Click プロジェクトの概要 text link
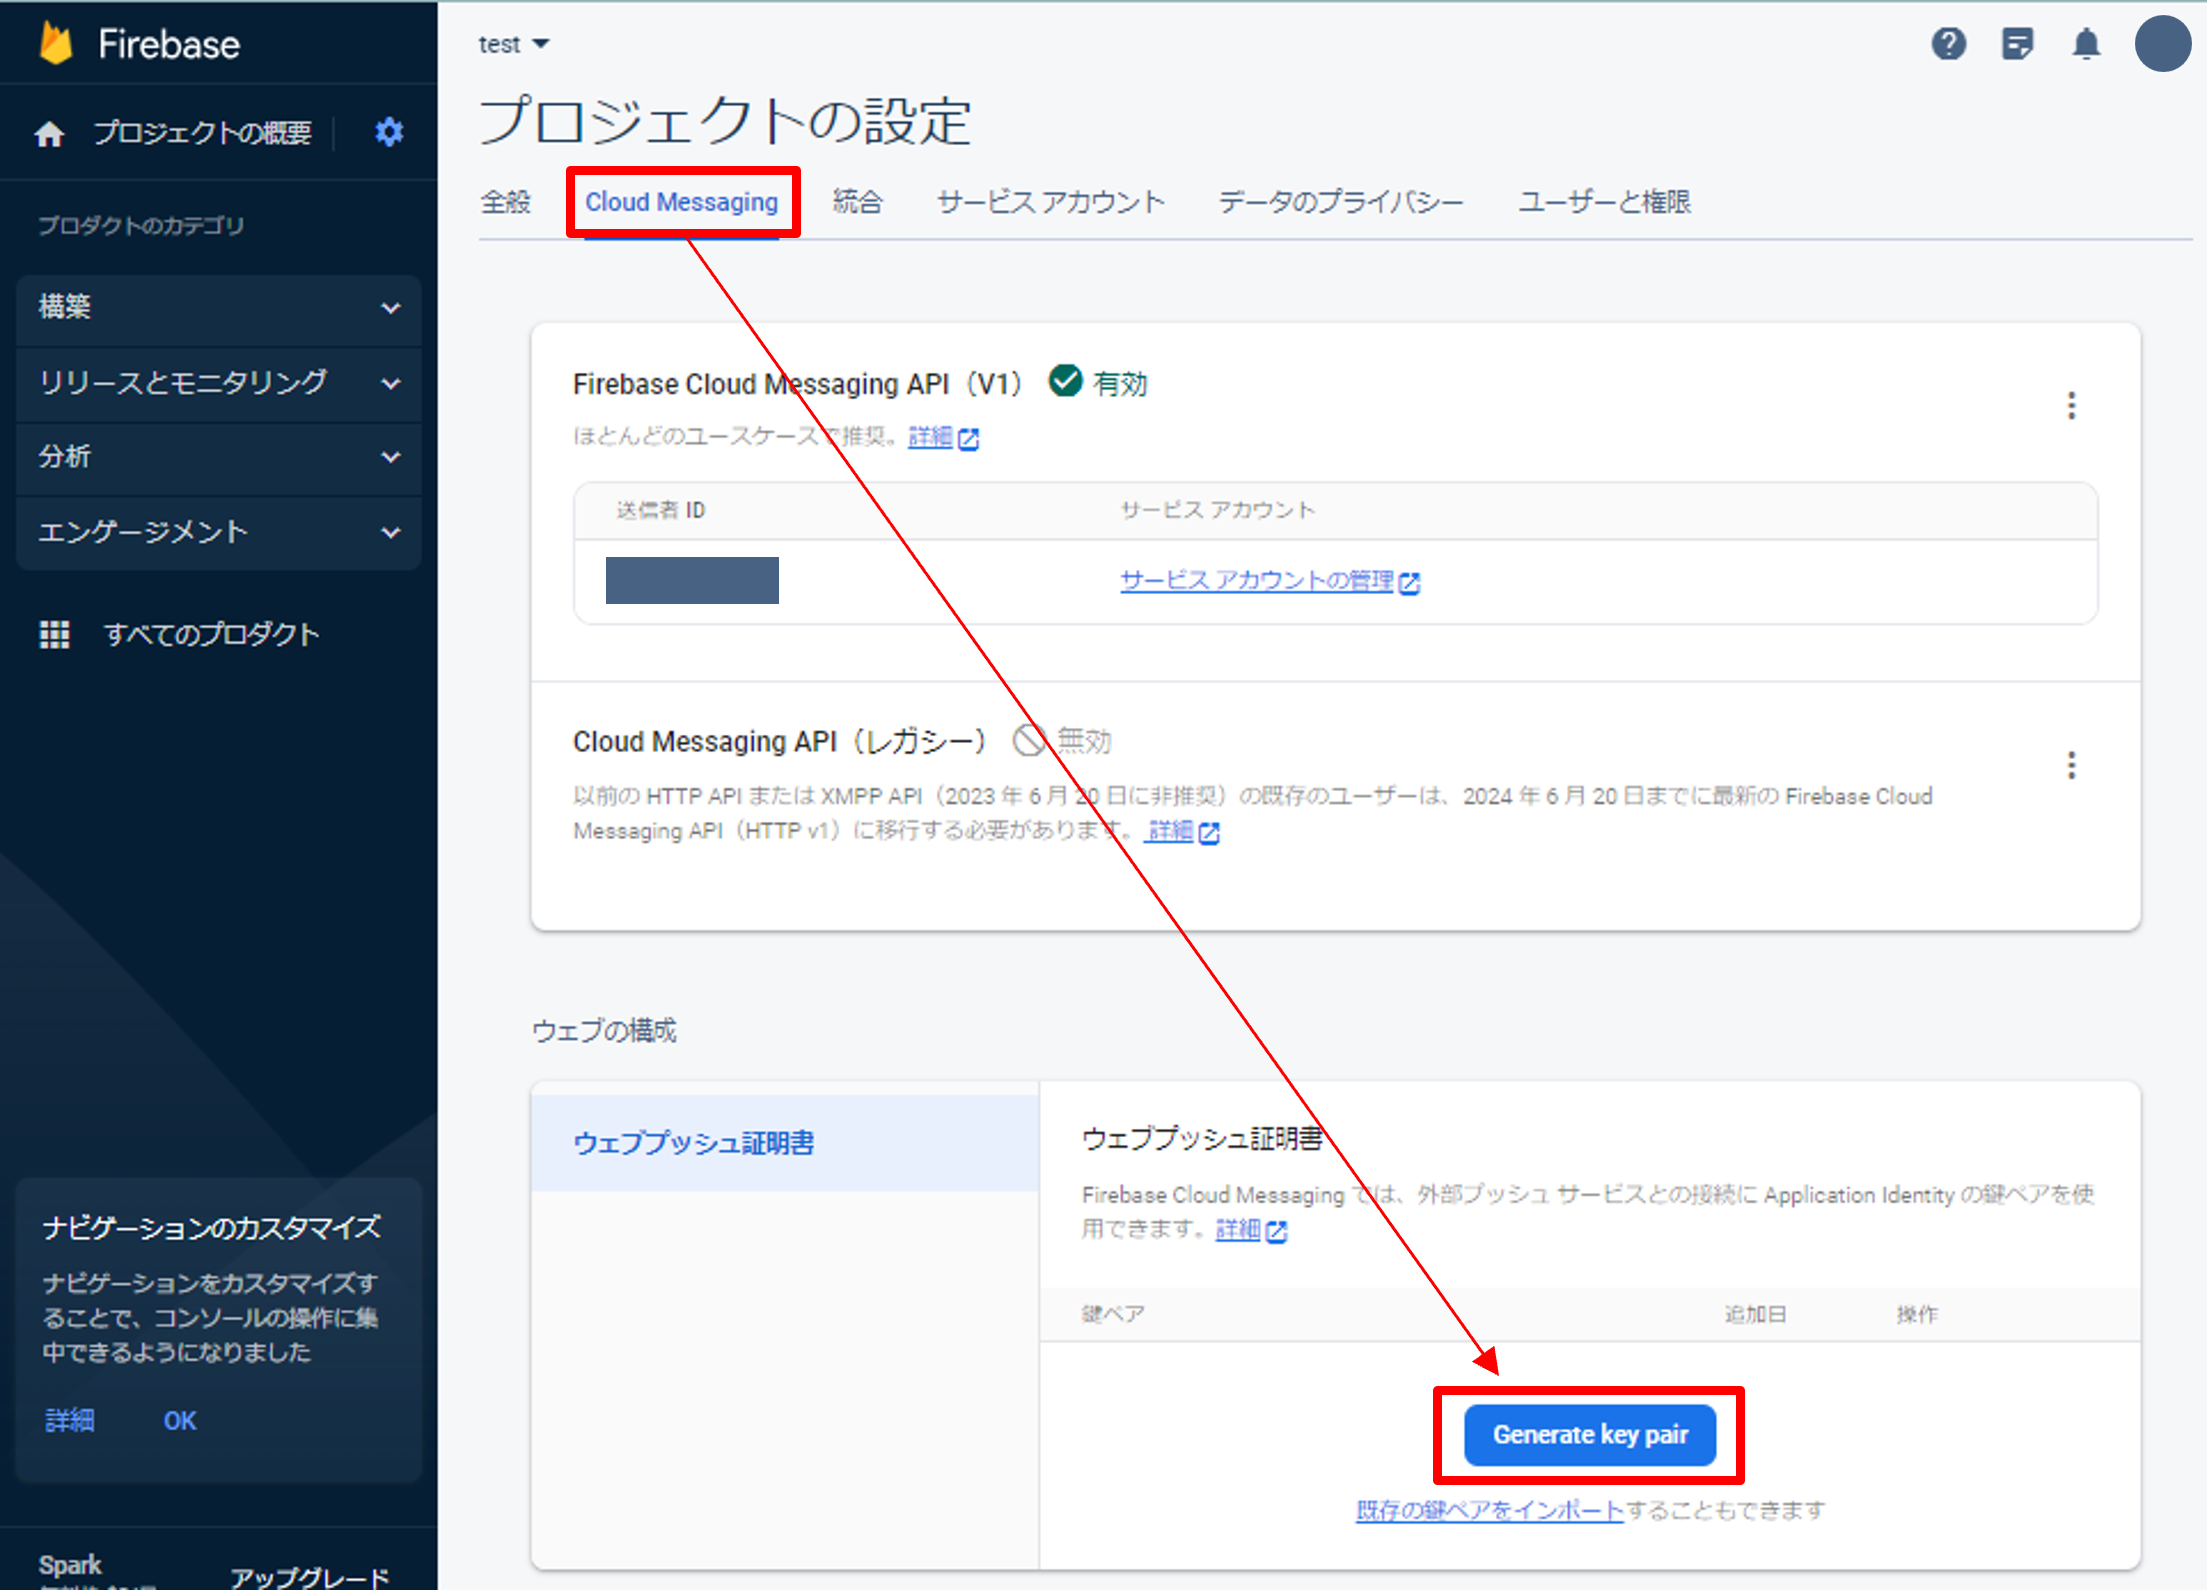 point(202,133)
